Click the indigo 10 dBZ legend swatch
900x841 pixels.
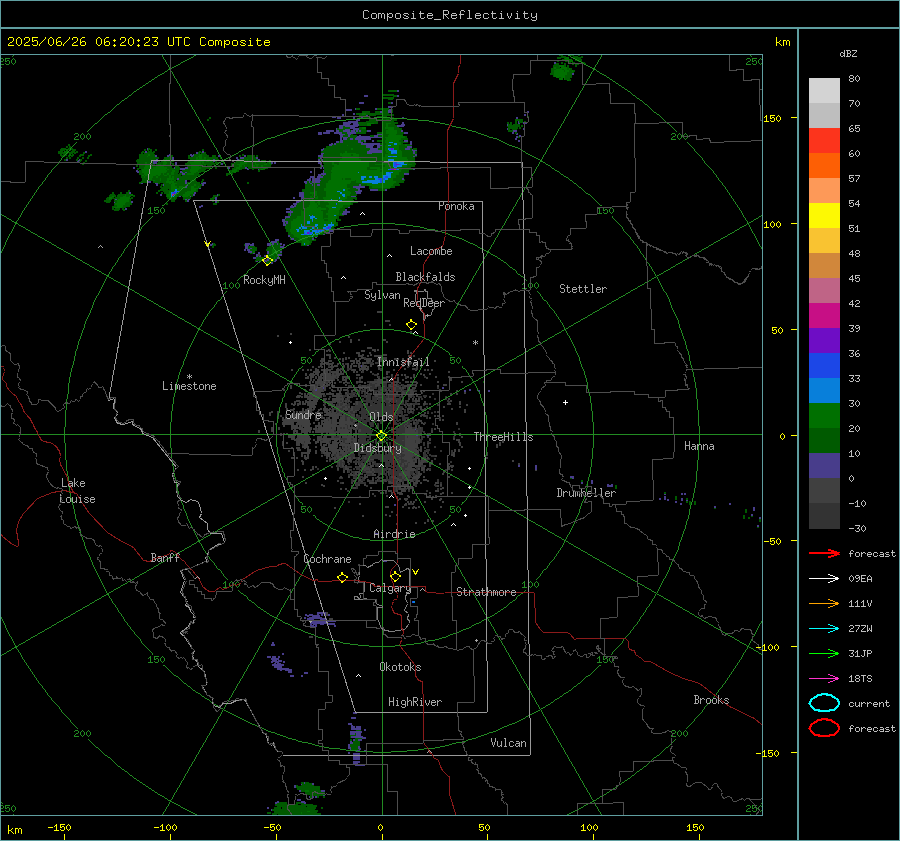click(x=824, y=466)
